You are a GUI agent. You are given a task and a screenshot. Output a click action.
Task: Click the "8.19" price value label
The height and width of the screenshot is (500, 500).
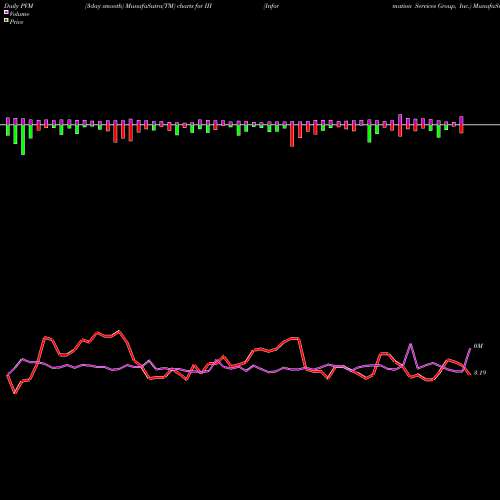[480, 373]
